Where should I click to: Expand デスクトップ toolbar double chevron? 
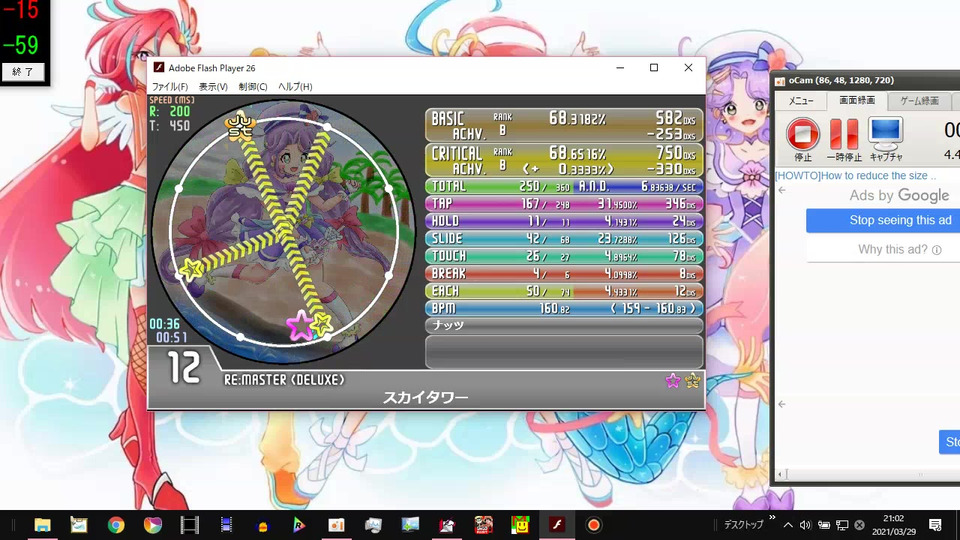tap(772, 518)
